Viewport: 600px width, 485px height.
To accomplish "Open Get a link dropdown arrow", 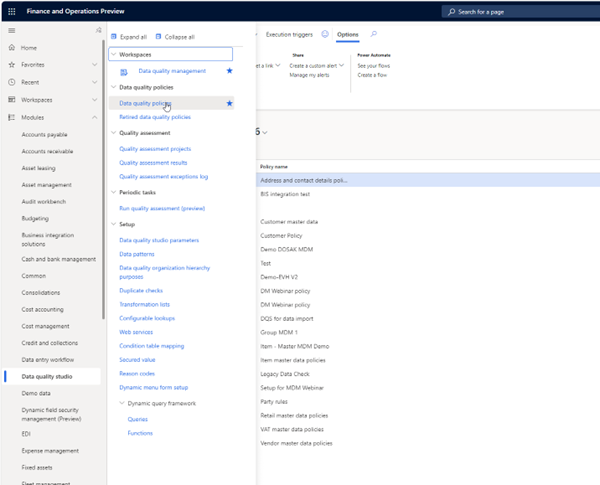I will pyautogui.click(x=278, y=65).
